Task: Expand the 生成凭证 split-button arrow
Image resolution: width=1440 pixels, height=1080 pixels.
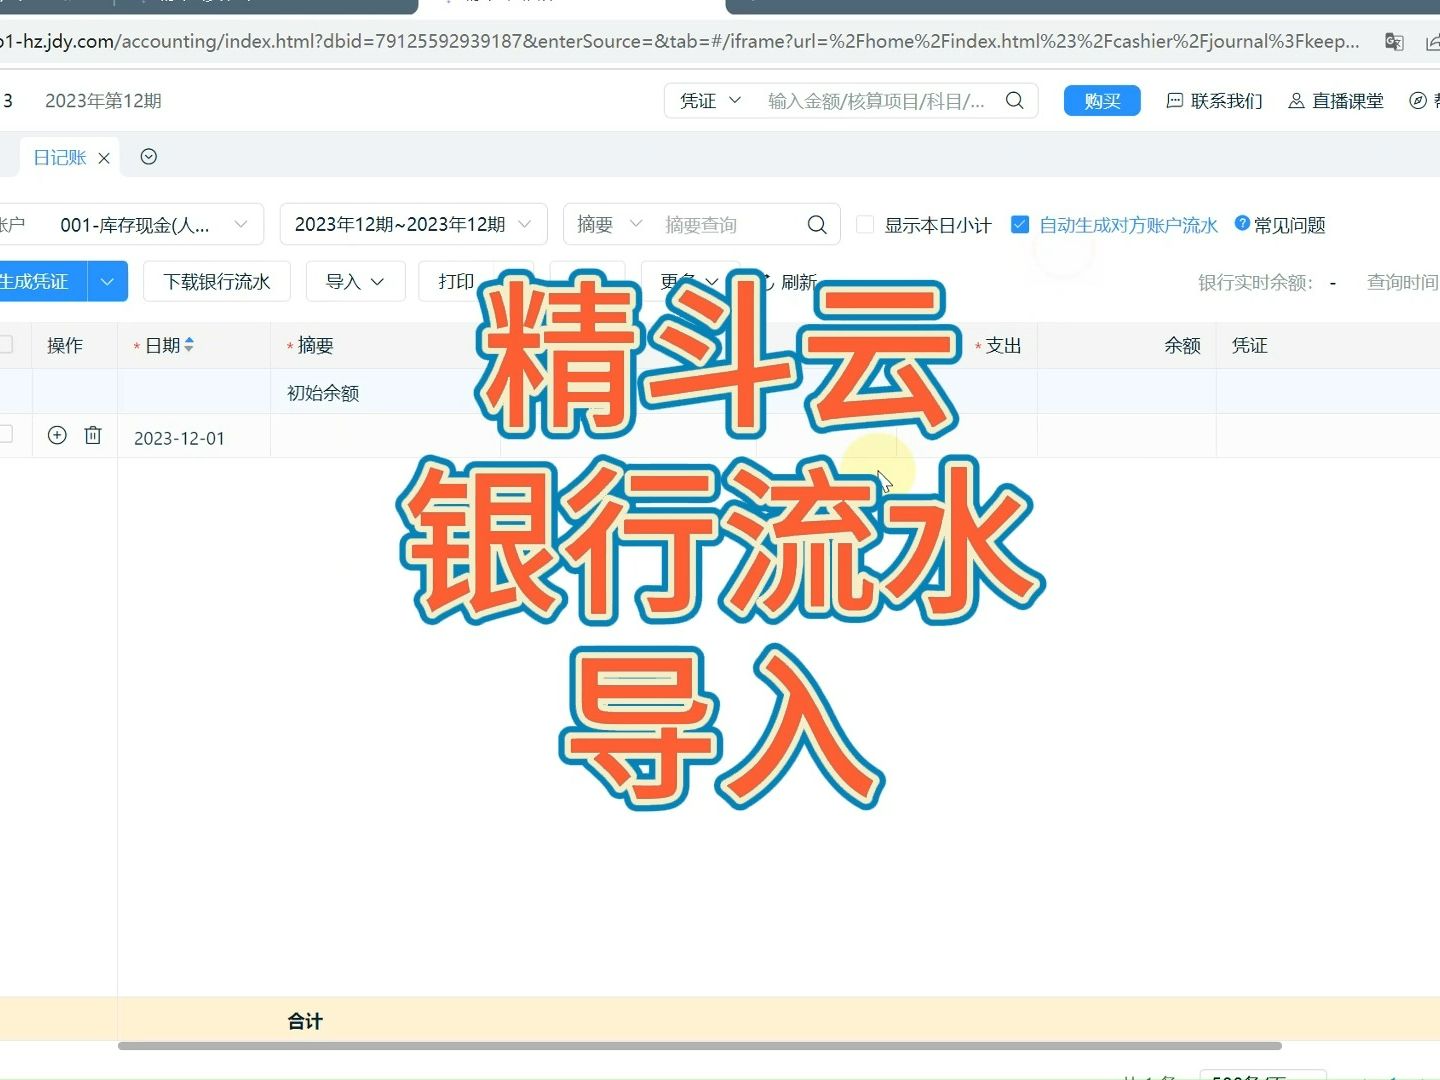Action: pyautogui.click(x=107, y=282)
